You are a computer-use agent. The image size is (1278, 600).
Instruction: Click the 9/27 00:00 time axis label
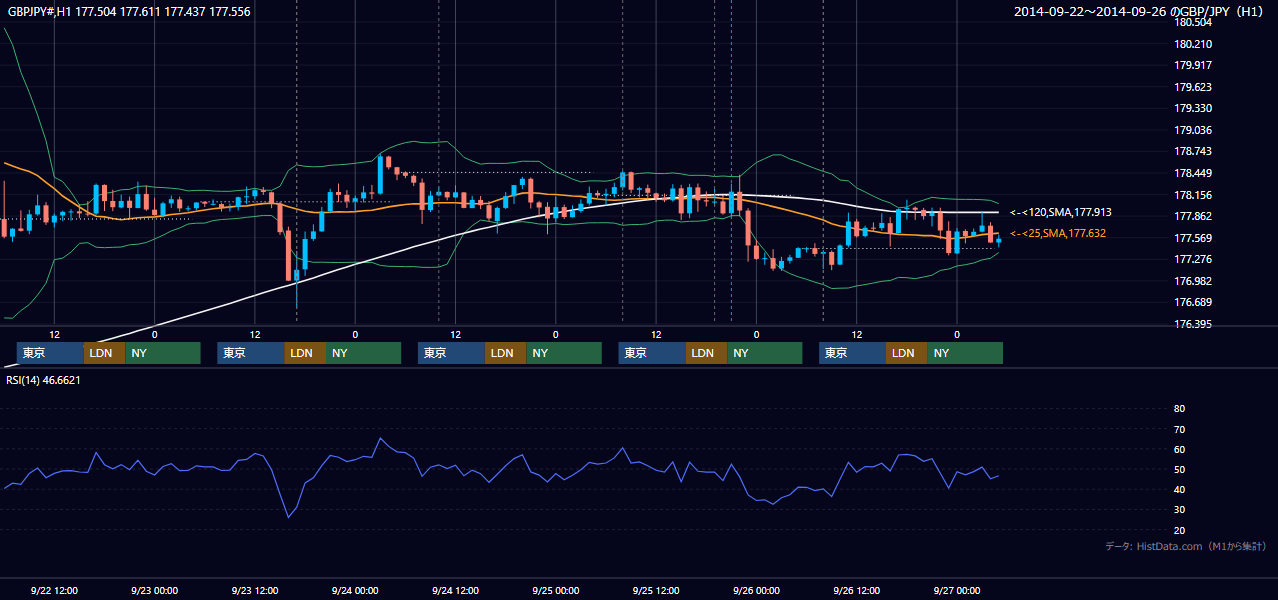957,590
